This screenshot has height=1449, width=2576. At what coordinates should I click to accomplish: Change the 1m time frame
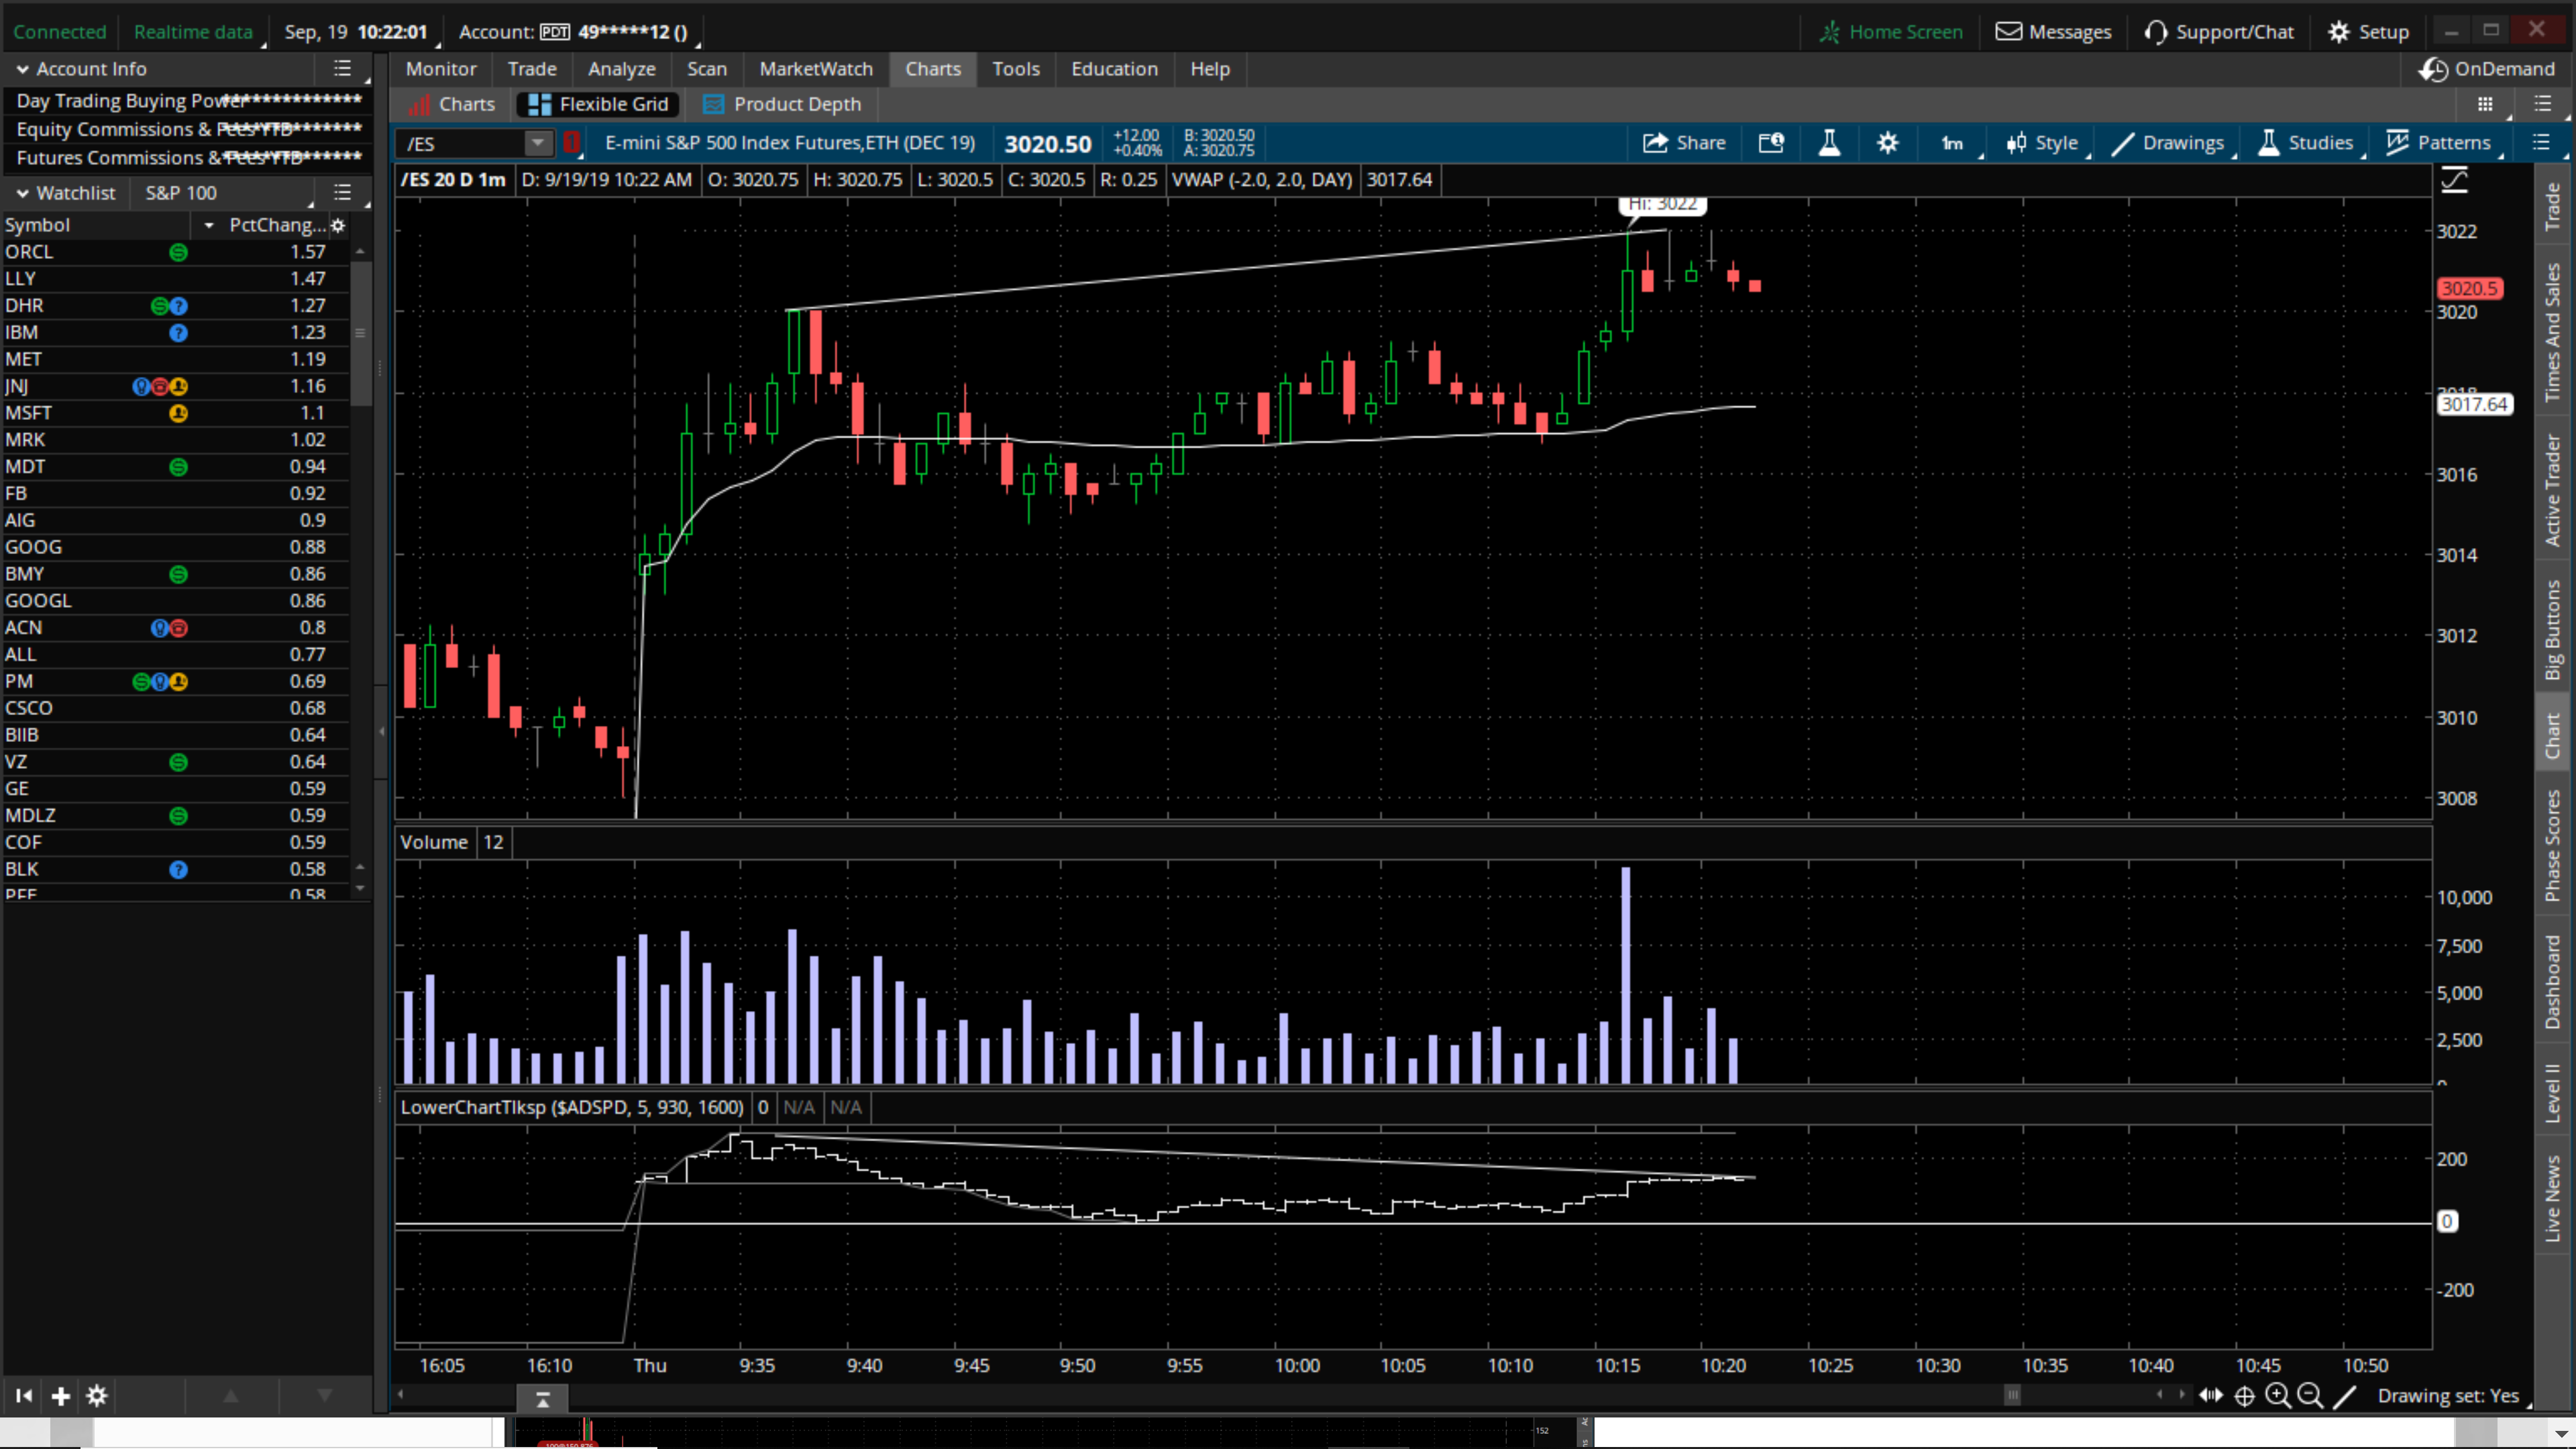[x=1953, y=143]
